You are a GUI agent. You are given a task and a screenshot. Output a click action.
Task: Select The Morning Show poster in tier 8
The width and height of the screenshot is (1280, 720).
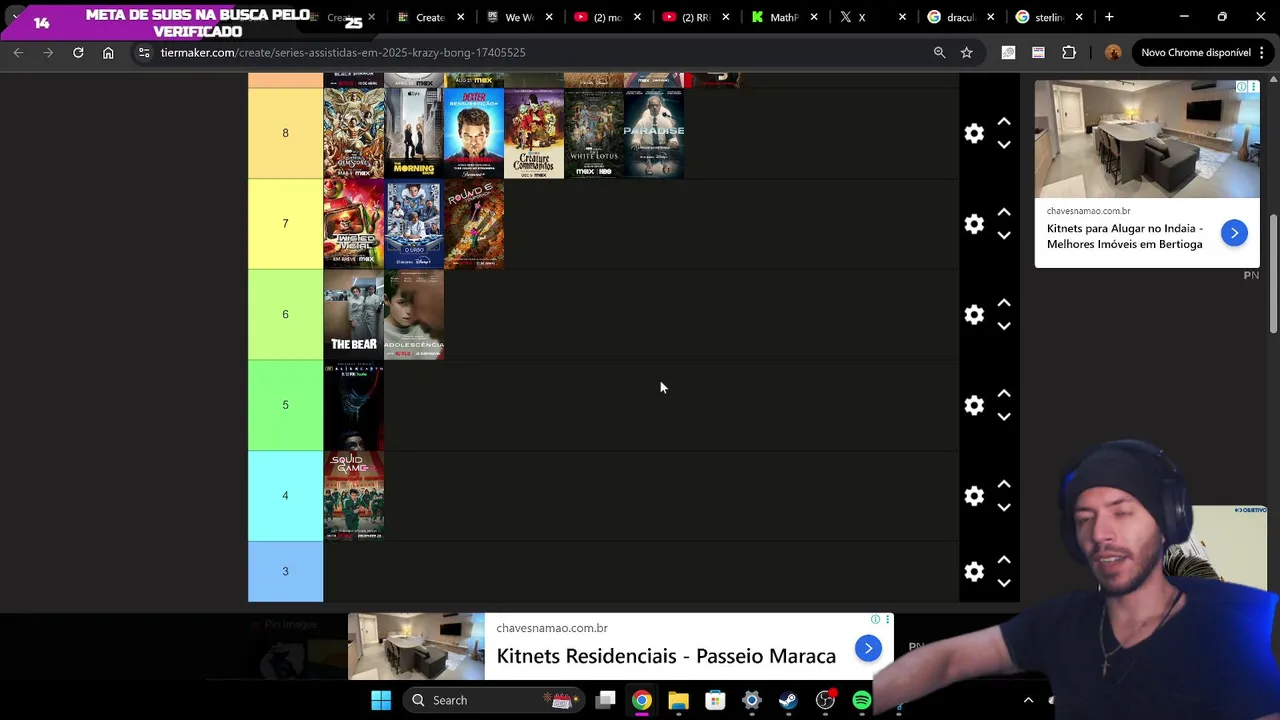[x=414, y=133]
